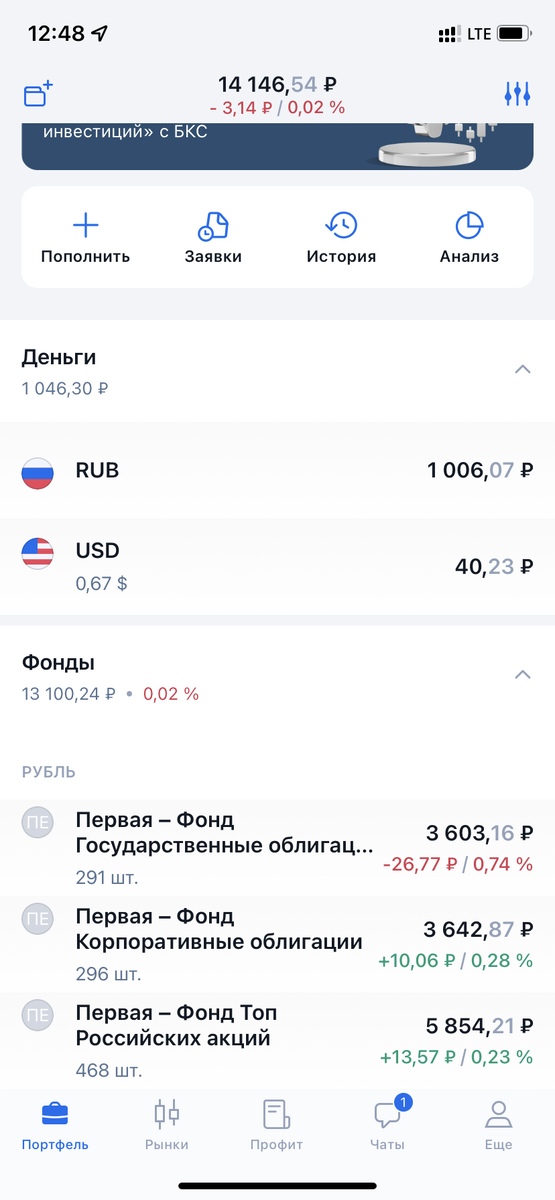Open Первая Фонд Топ Российских акций
555x1200 pixels.
click(x=277, y=1041)
